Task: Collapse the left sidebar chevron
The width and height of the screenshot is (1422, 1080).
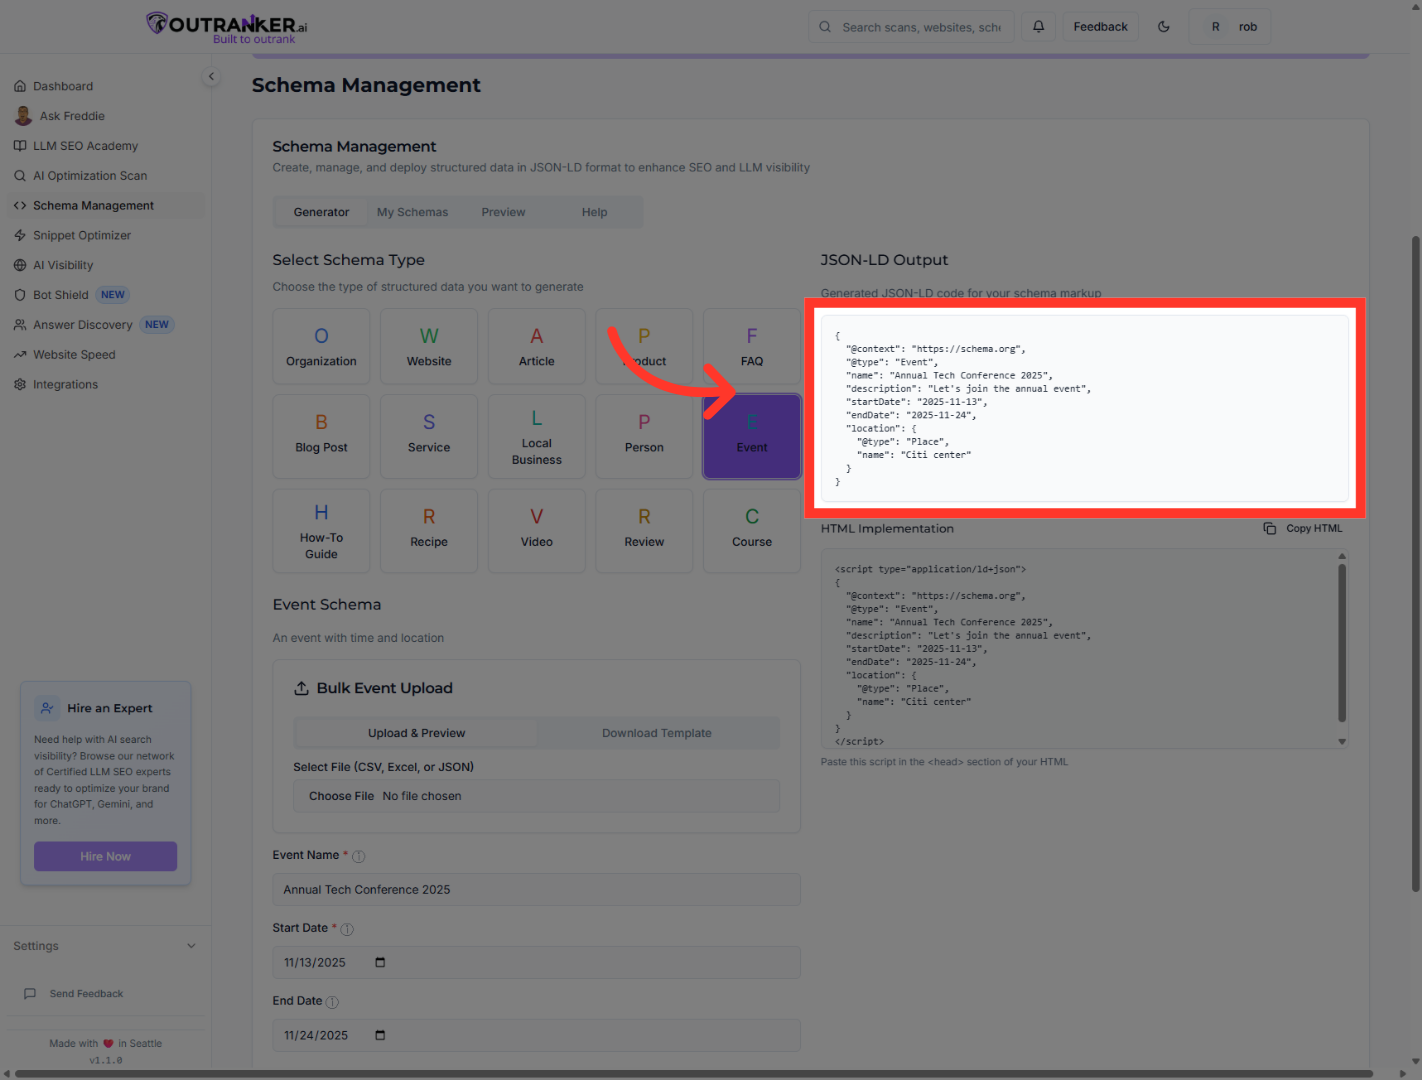Action: point(211,77)
